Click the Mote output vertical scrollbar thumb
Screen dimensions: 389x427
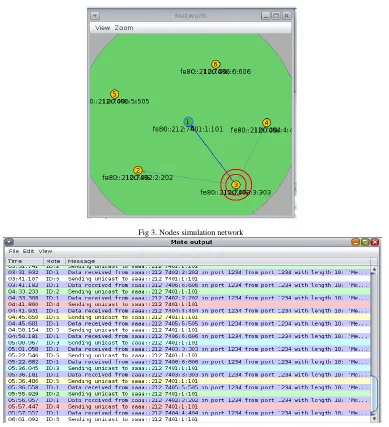pos(374,393)
